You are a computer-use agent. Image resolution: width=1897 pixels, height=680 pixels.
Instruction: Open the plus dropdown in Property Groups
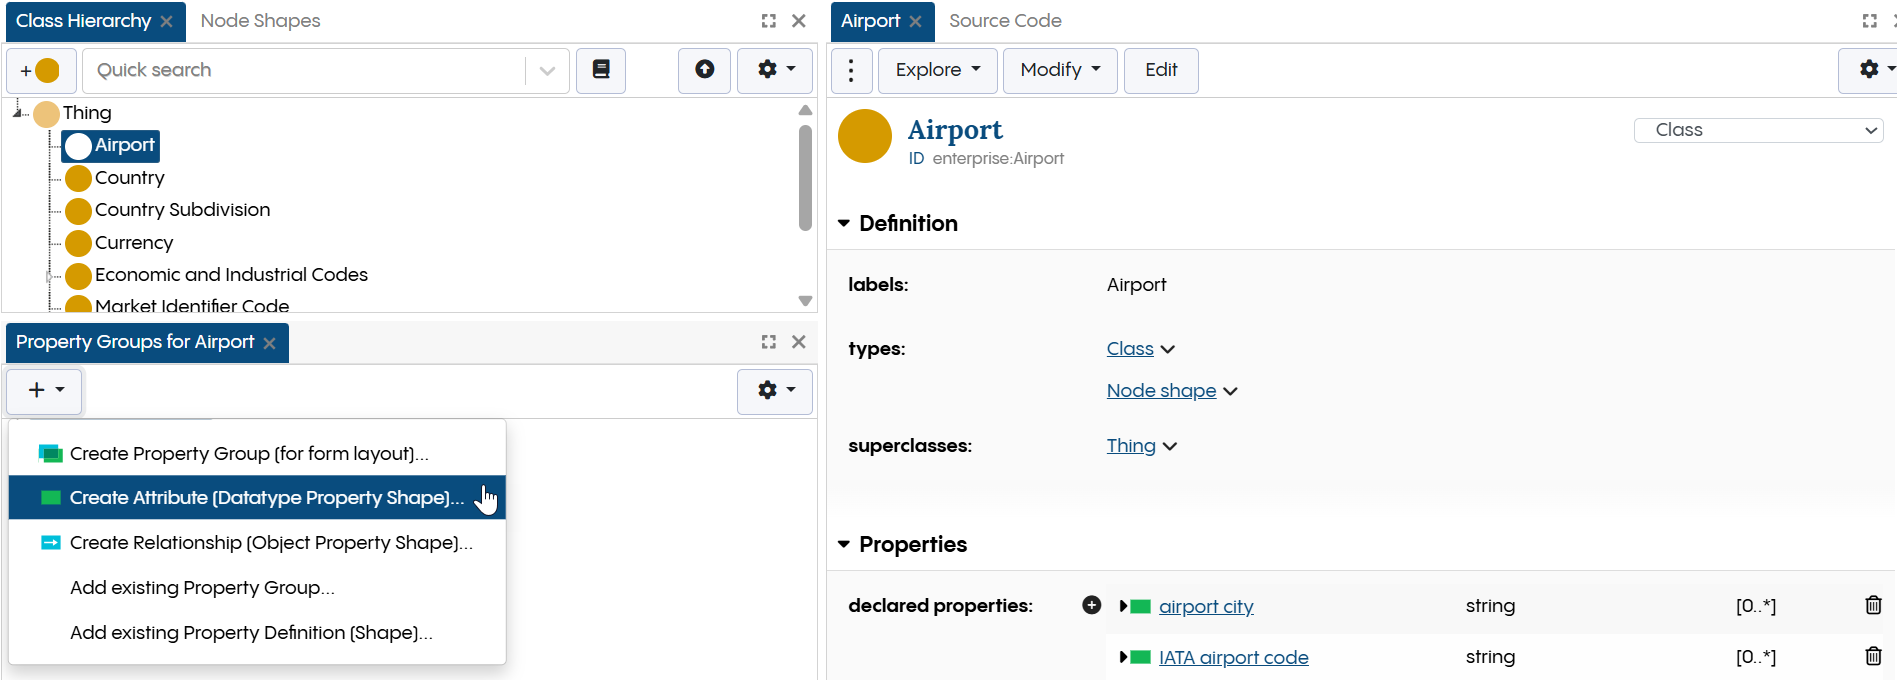[x=44, y=390]
